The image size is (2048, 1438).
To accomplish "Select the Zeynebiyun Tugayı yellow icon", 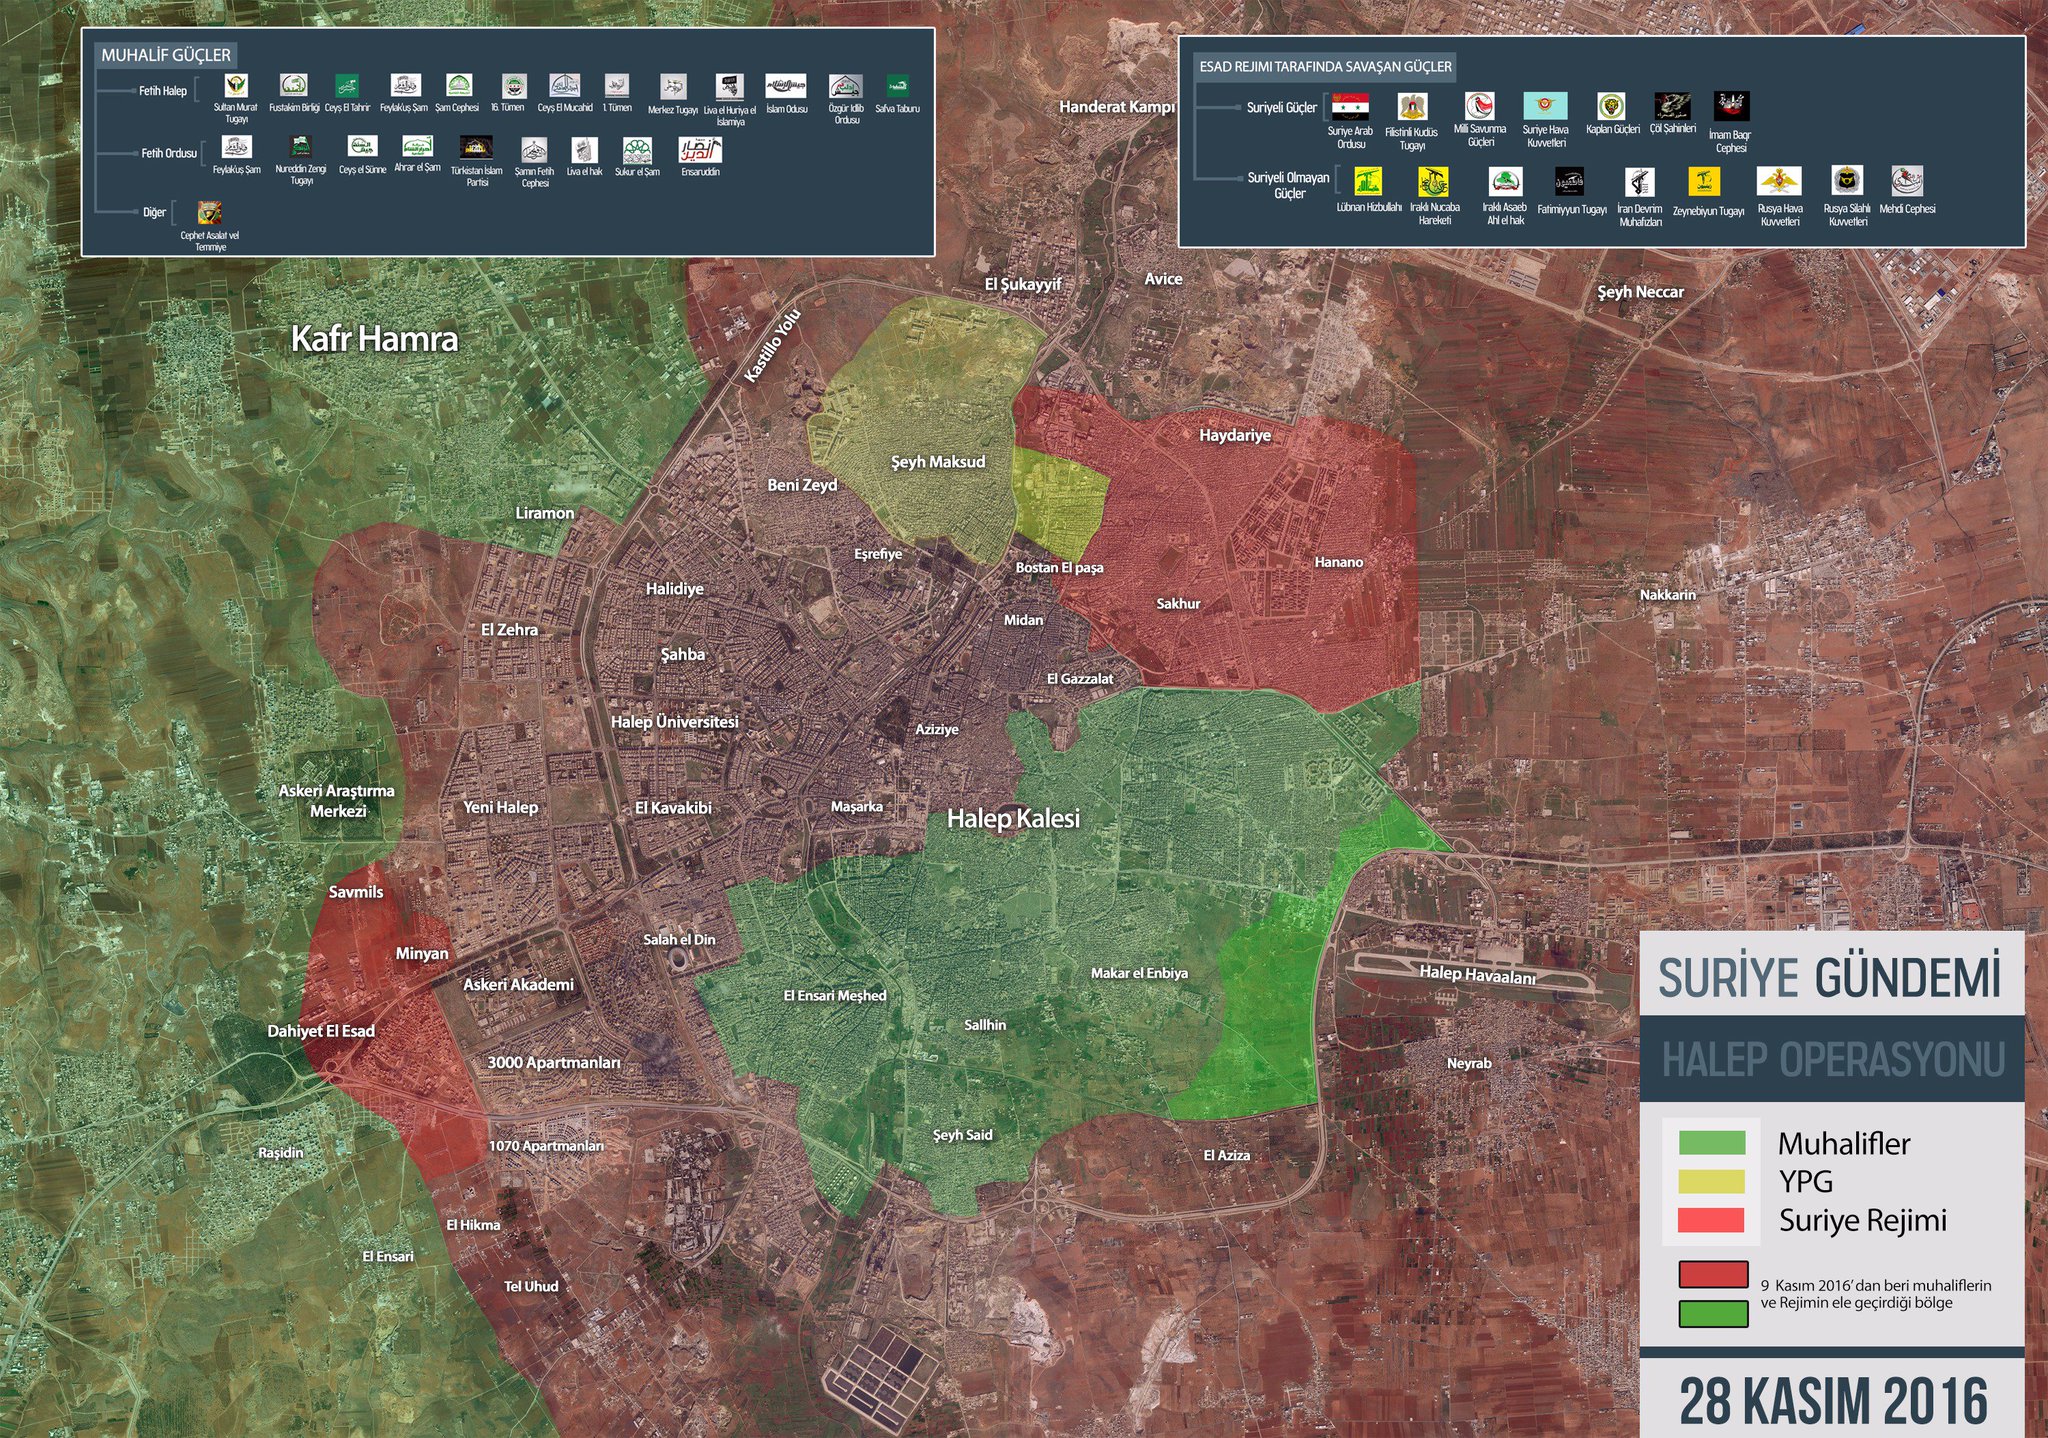I will [x=1704, y=182].
